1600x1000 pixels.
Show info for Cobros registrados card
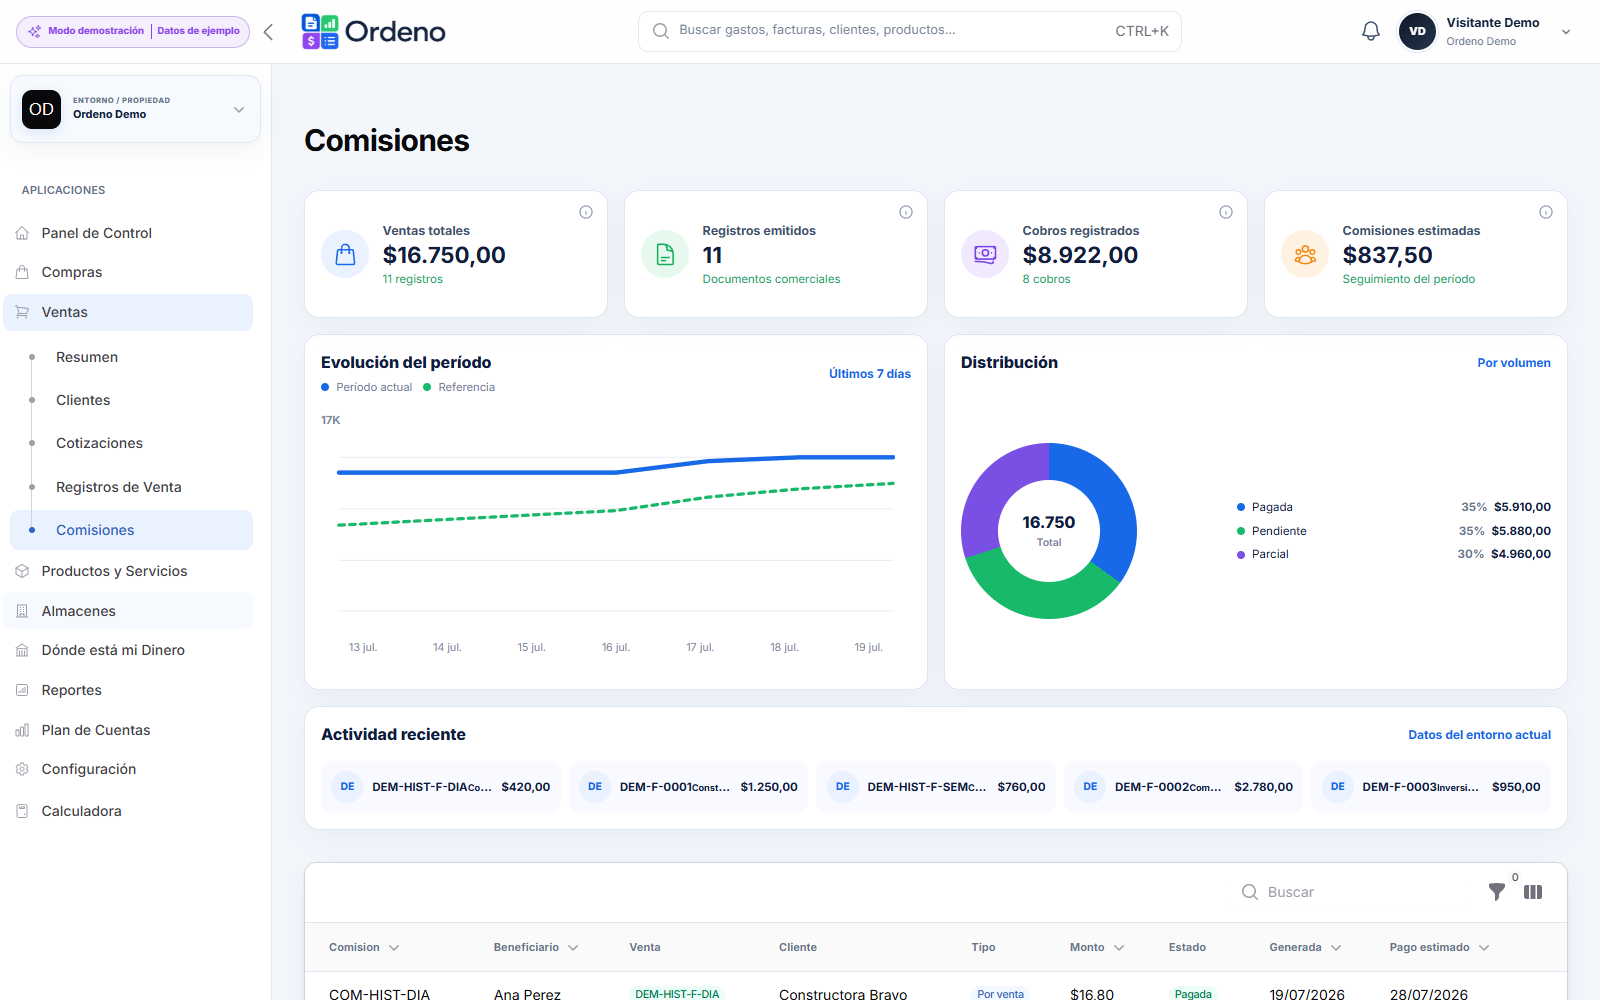coord(1226,212)
